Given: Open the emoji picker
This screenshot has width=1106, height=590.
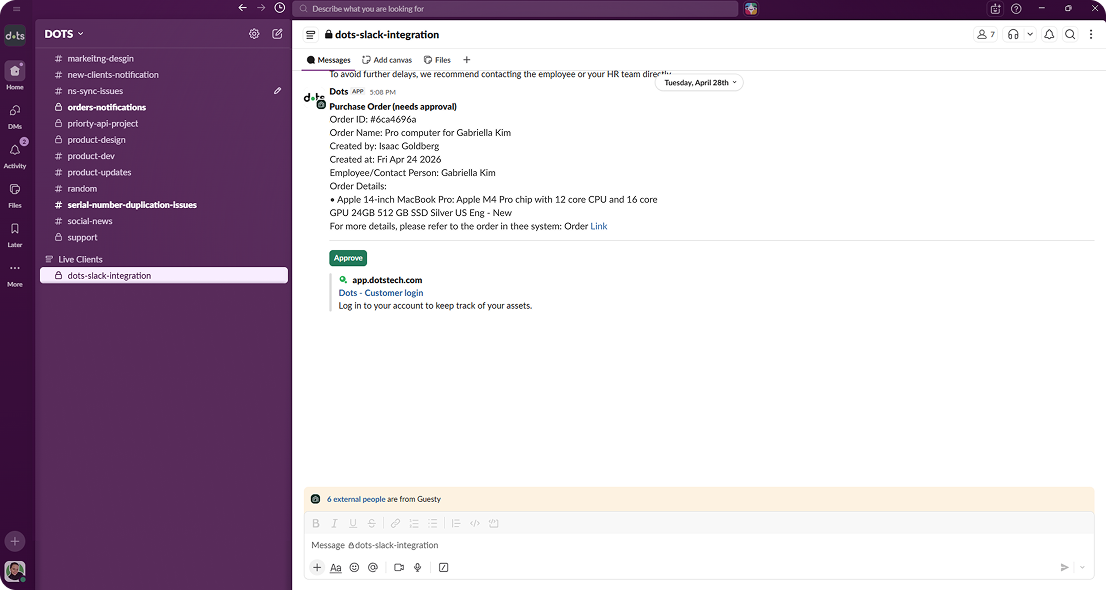Looking at the screenshot, I should (x=354, y=567).
